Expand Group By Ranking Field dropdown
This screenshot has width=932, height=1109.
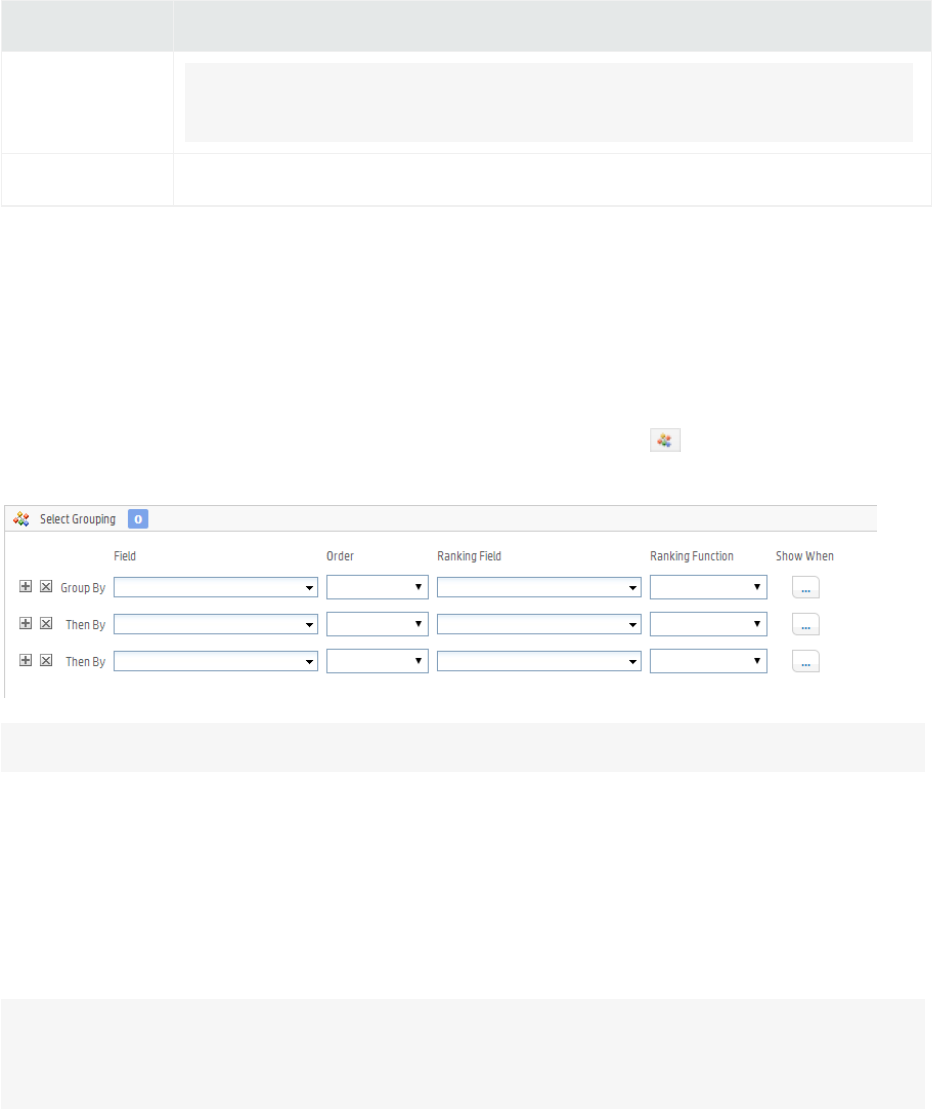click(x=538, y=588)
